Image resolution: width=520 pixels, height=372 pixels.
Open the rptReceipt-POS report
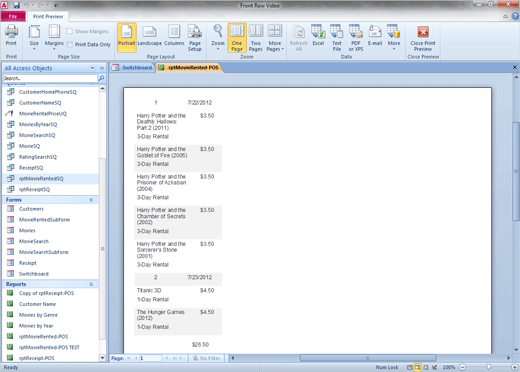37,358
